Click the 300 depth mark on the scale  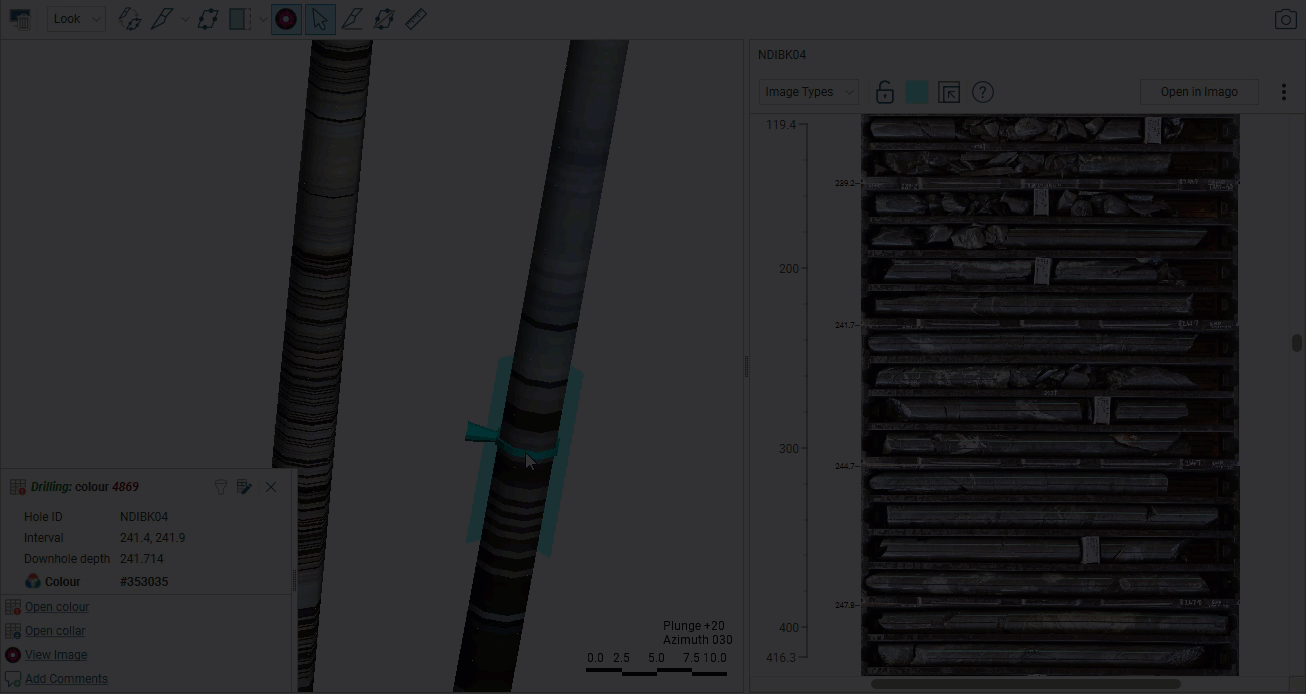[x=789, y=448]
